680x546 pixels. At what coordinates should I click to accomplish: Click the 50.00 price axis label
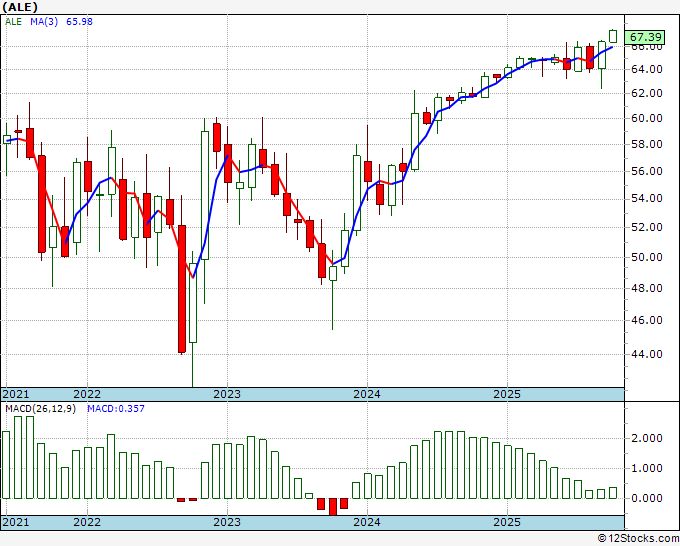pos(647,257)
